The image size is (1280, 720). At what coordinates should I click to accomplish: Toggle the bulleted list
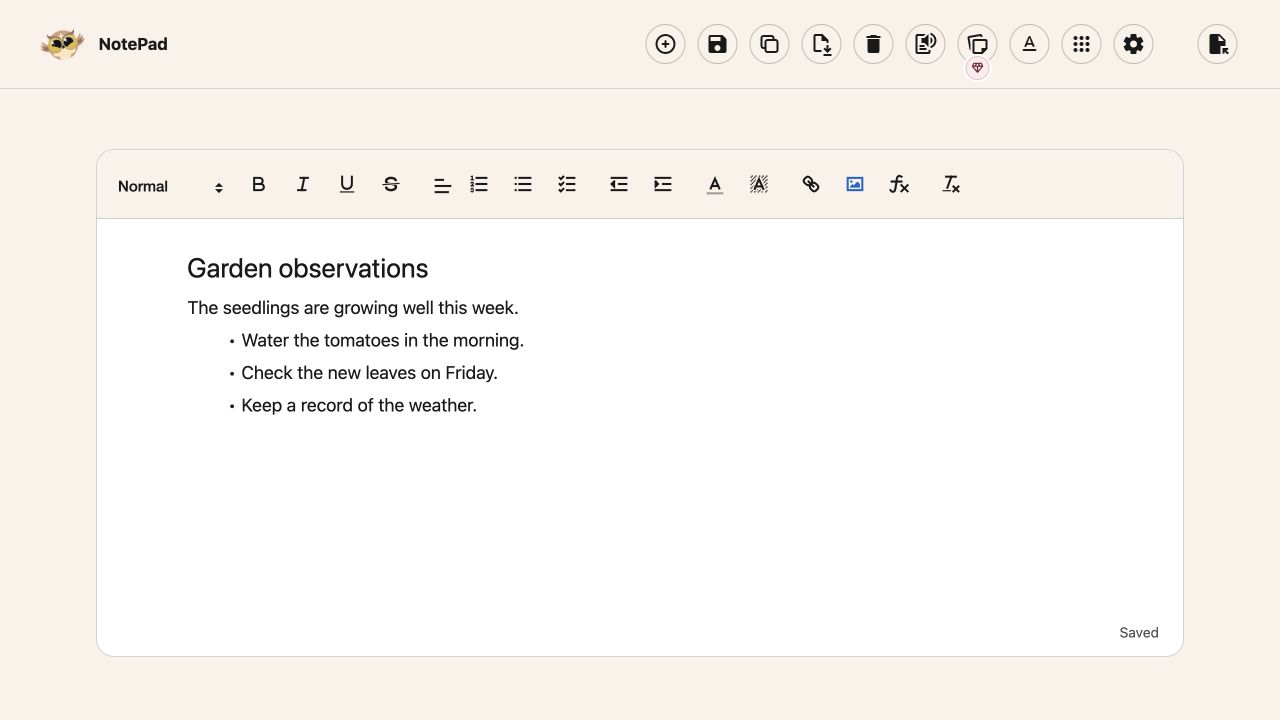522,184
